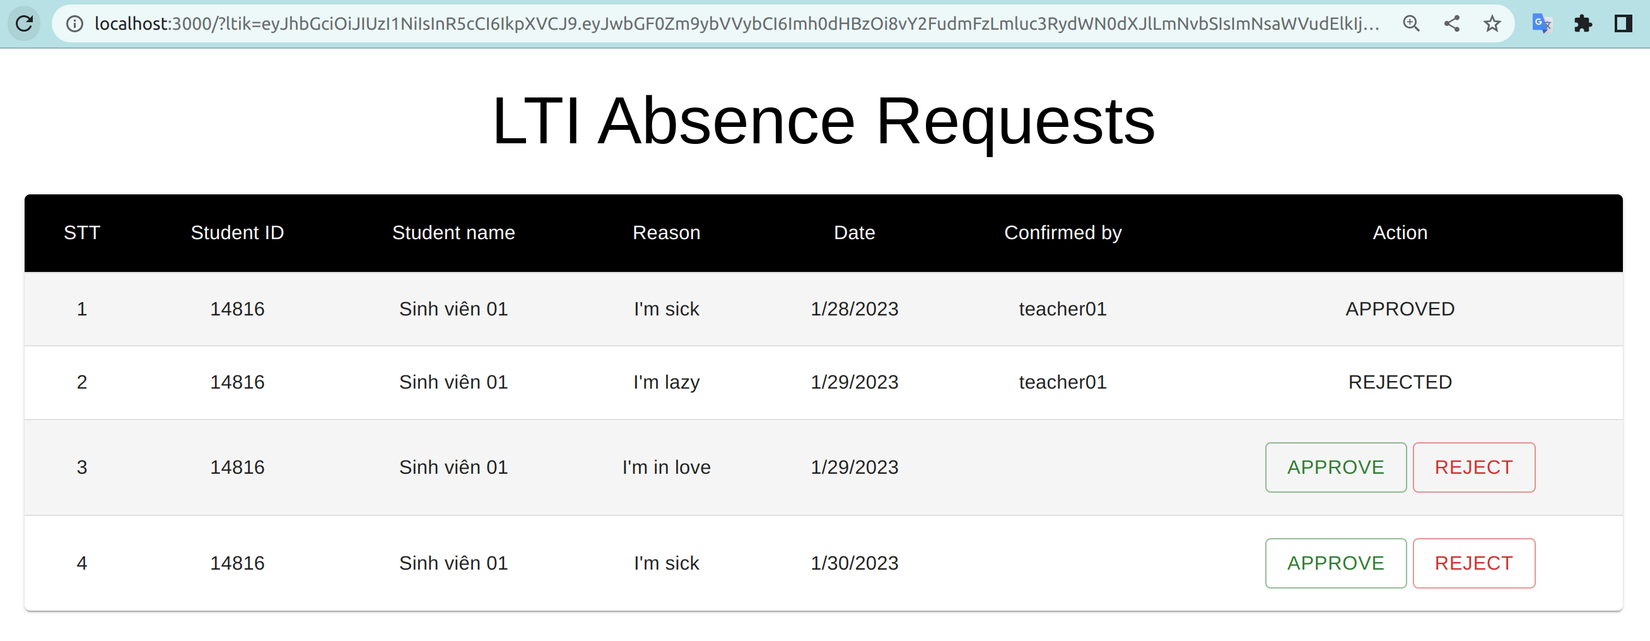Click the site information icon

point(74,23)
